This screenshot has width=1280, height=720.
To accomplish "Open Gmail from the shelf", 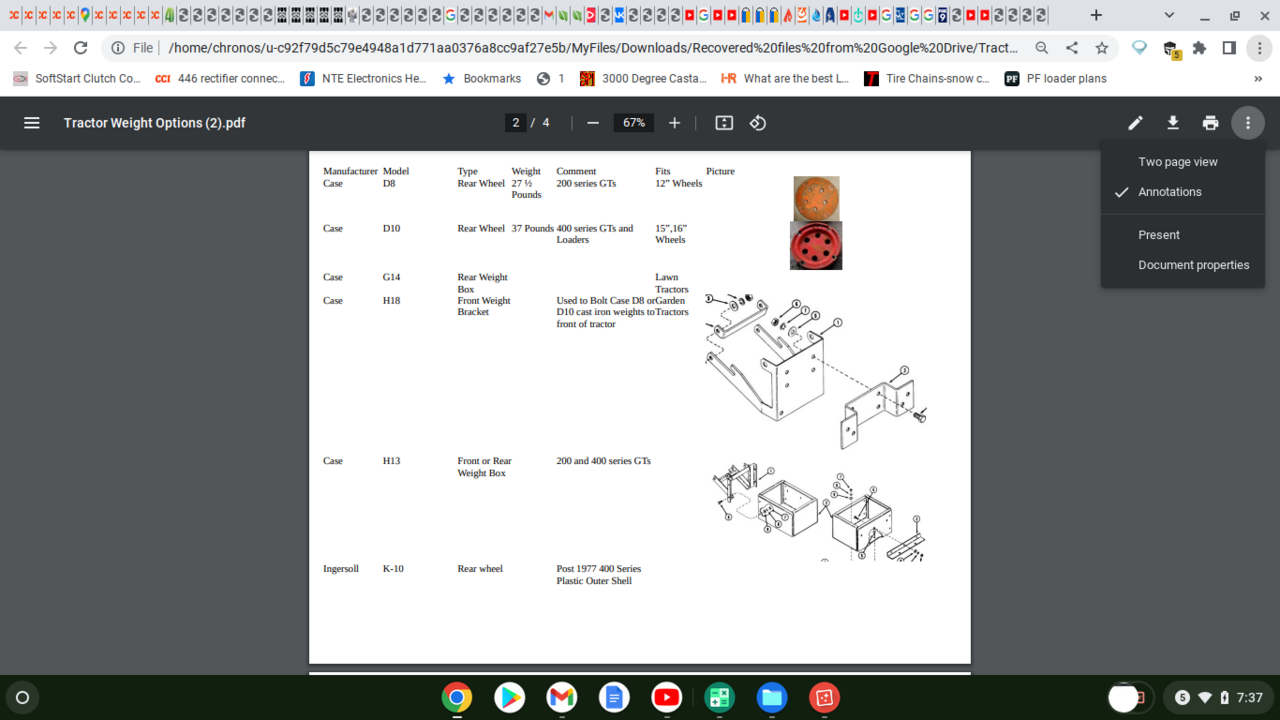I will [x=561, y=697].
